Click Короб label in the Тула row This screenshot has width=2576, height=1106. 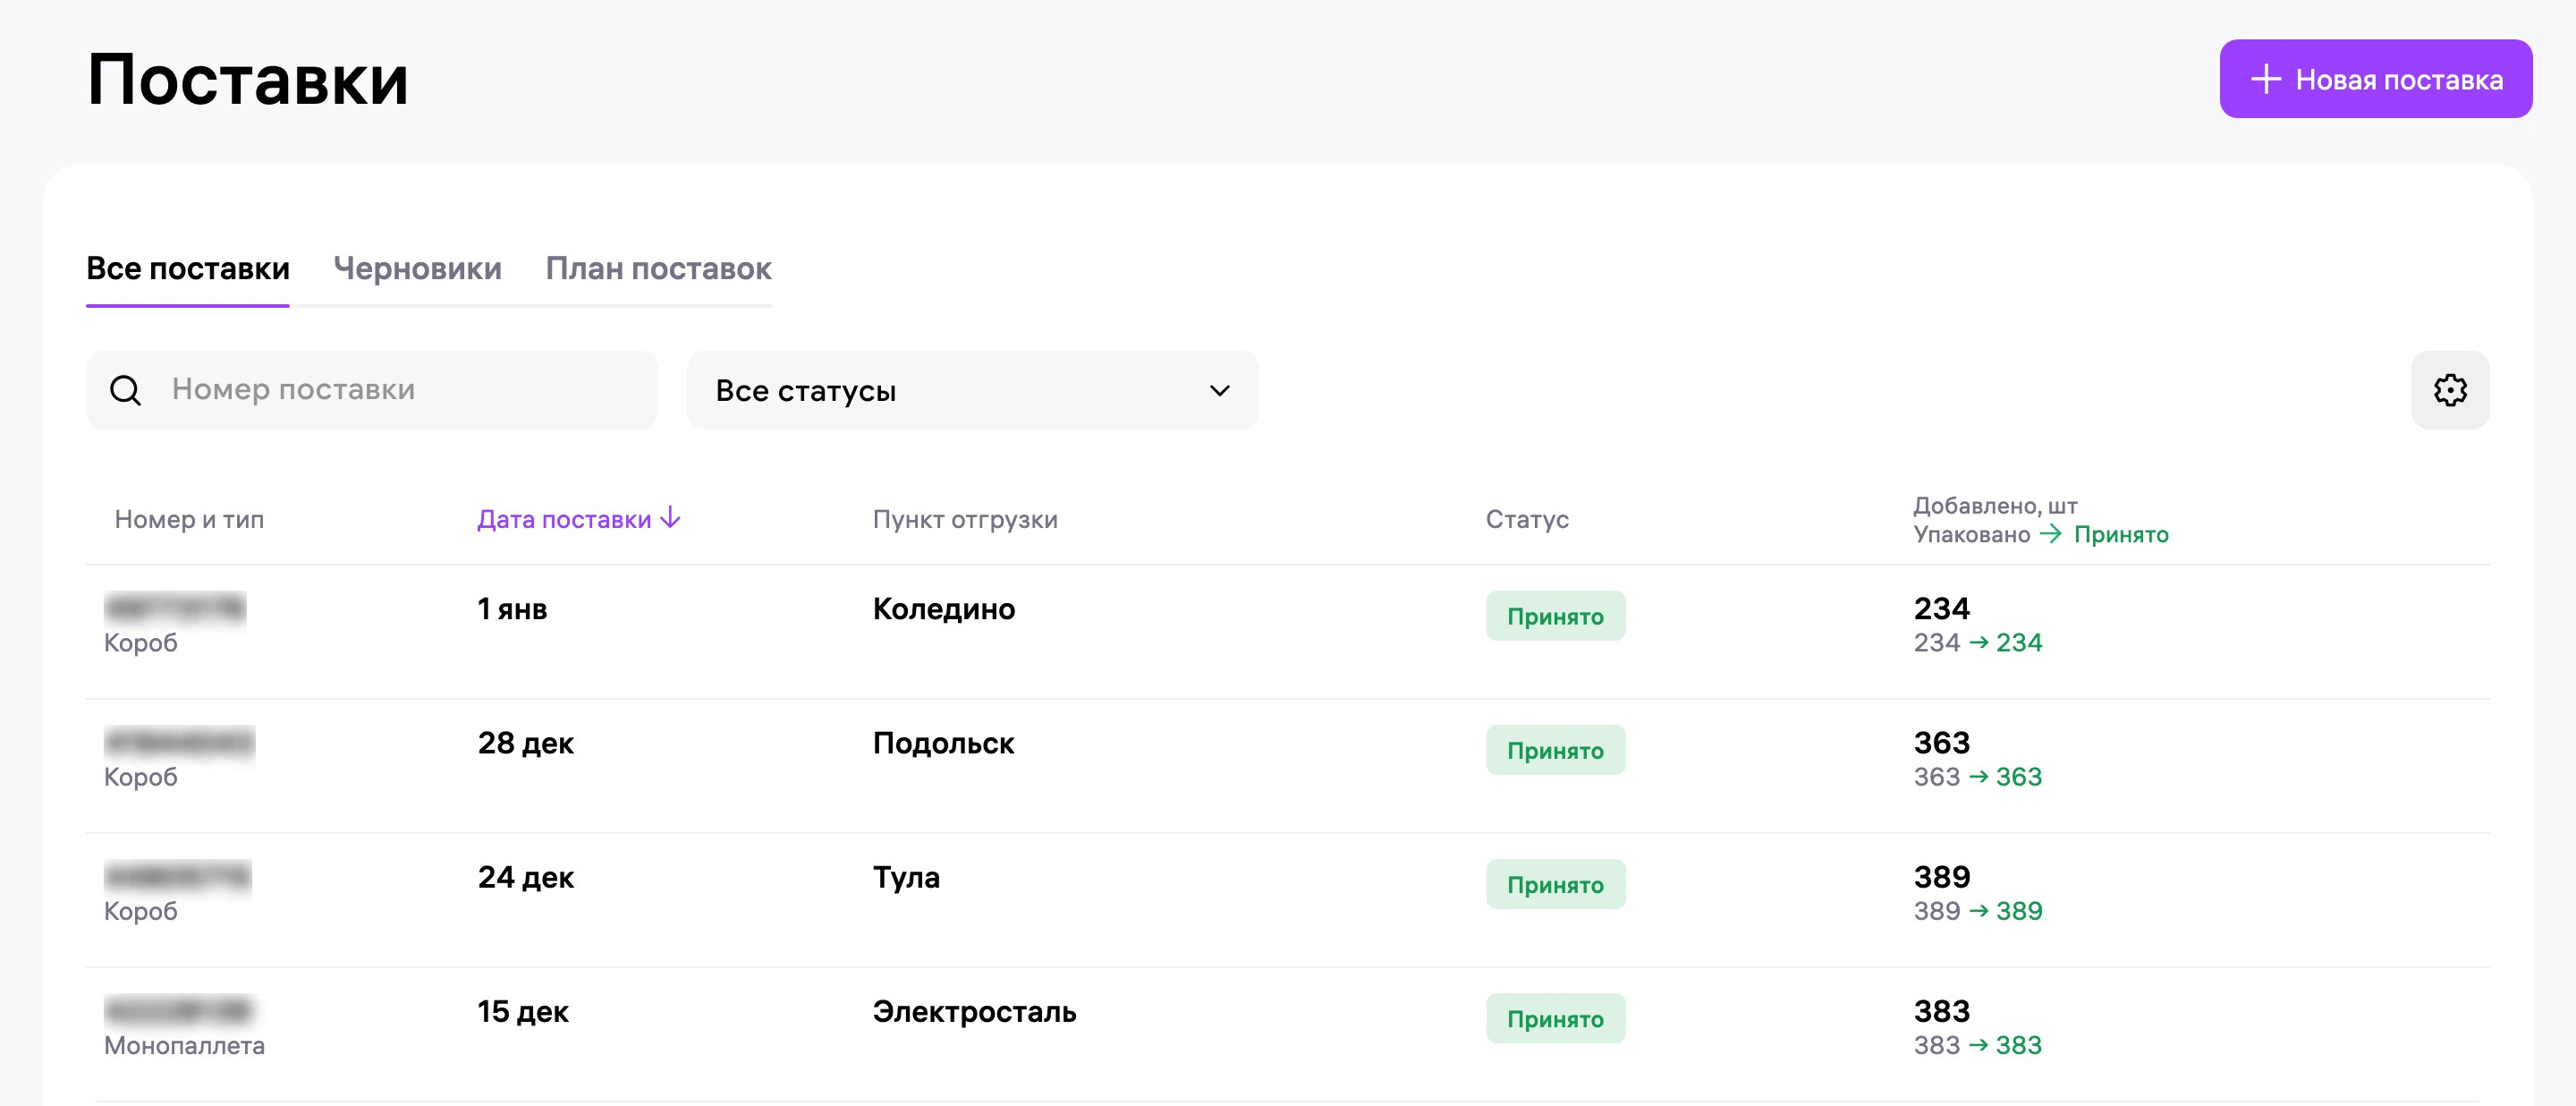[141, 911]
